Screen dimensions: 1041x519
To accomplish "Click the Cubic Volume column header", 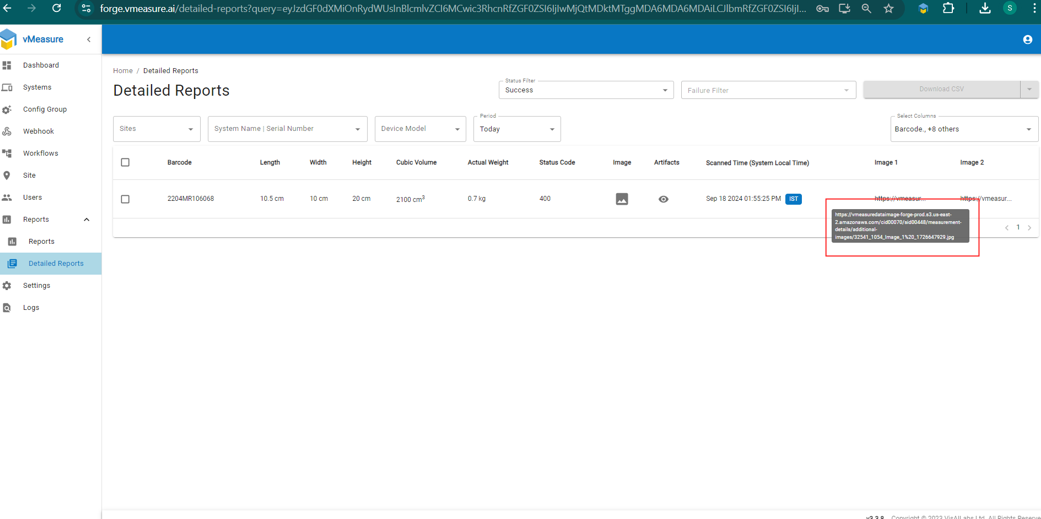I will [x=417, y=162].
